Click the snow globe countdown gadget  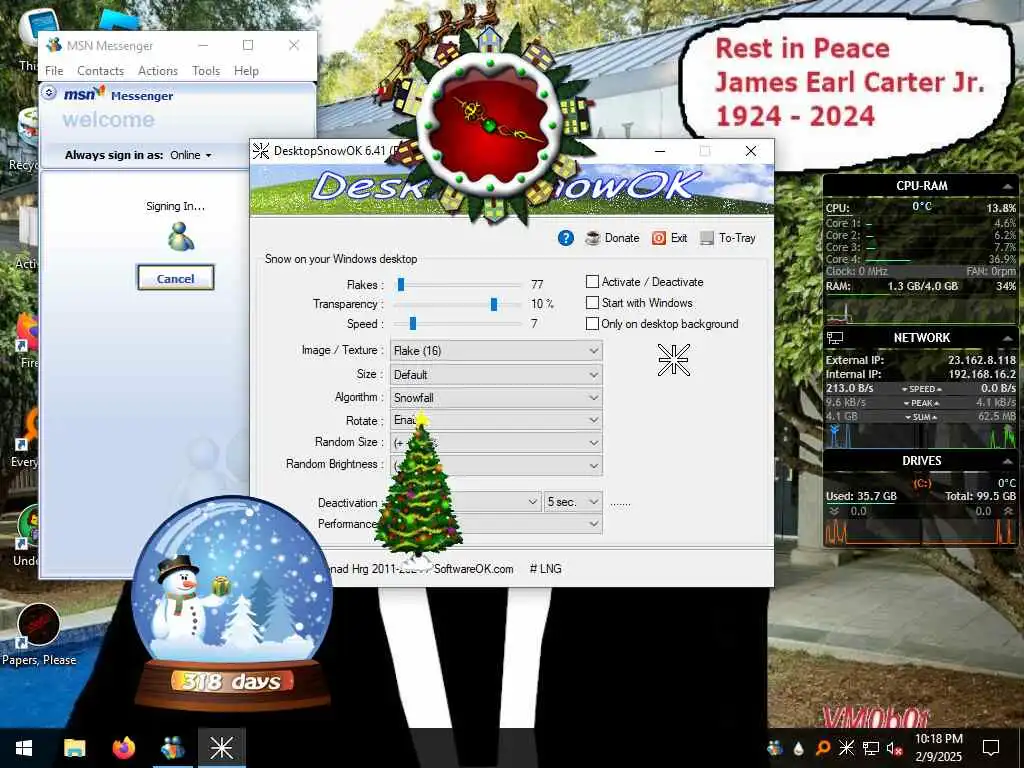coord(231,602)
